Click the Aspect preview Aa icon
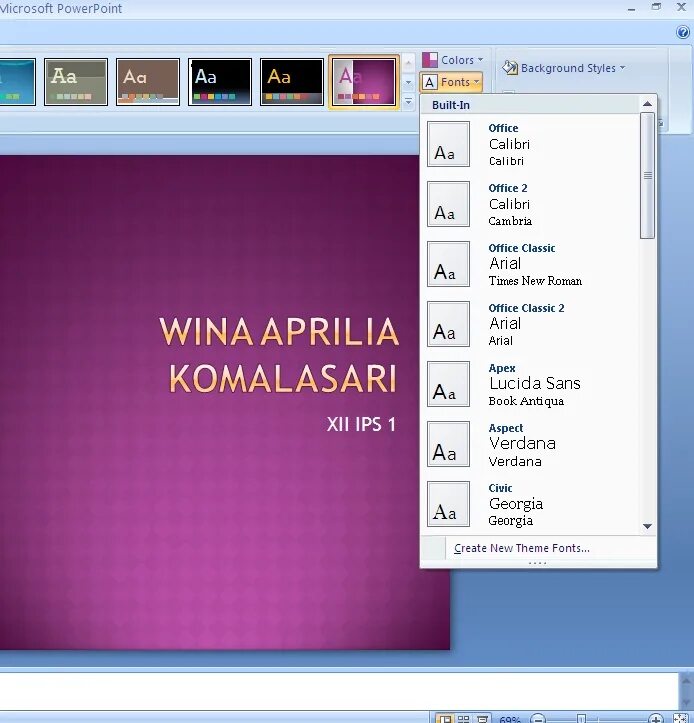This screenshot has width=694, height=723. [448, 444]
